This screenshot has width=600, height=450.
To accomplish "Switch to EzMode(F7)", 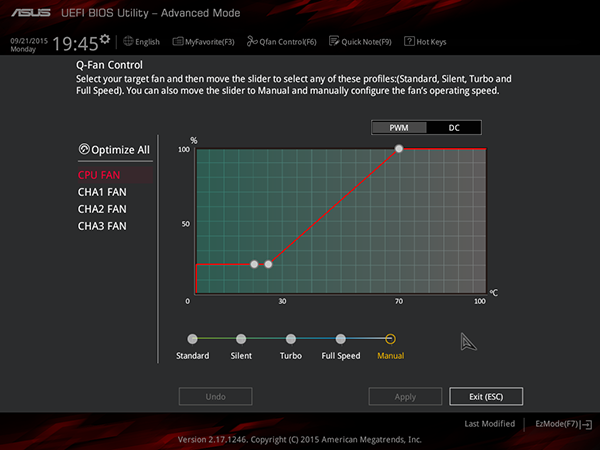I will tap(563, 424).
